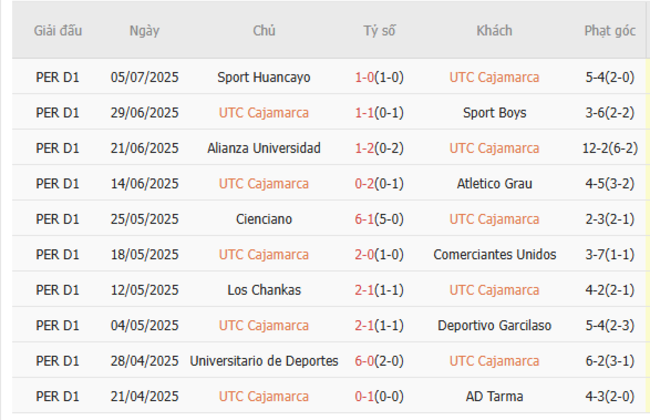Screen dimensions: 650x420
Task: Open the Sport Boys team link
Action: click(x=494, y=113)
